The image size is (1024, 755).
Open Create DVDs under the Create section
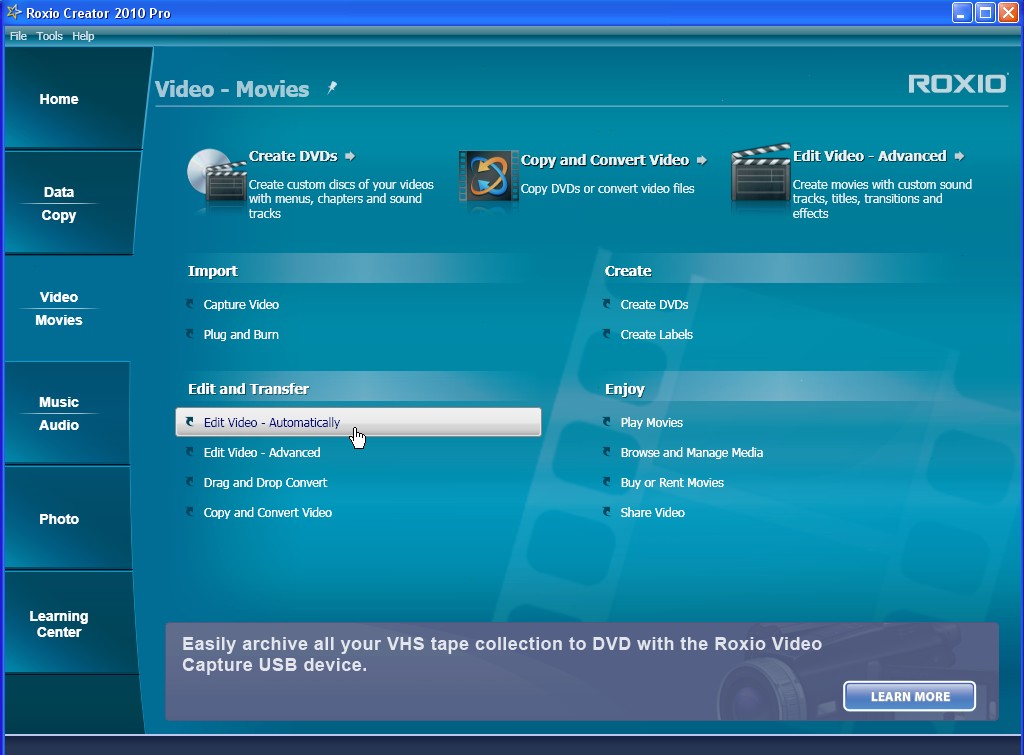pos(654,304)
